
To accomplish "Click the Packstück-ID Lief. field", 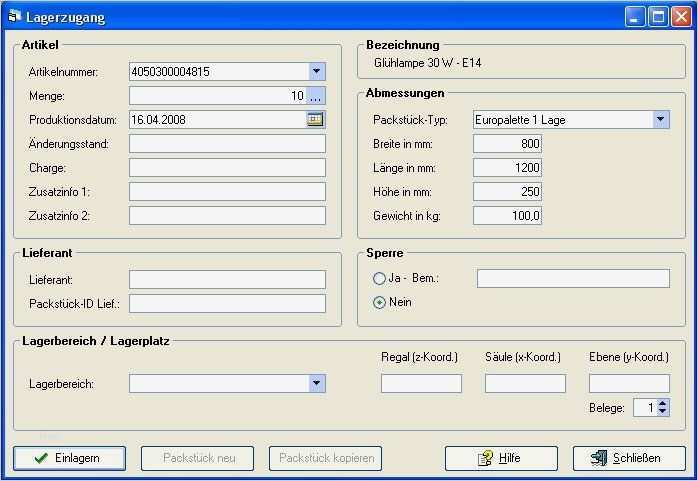I will pos(227,303).
